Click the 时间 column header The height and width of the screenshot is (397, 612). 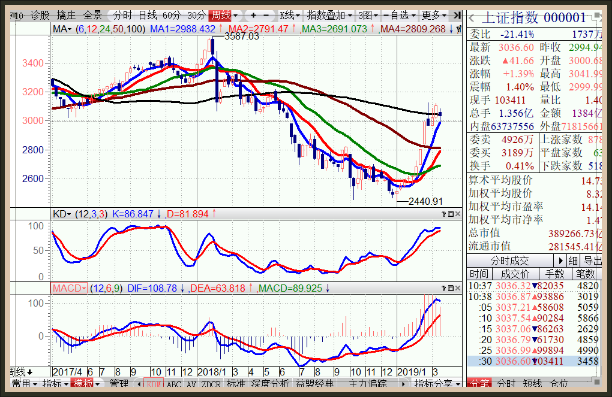pyautogui.click(x=479, y=274)
